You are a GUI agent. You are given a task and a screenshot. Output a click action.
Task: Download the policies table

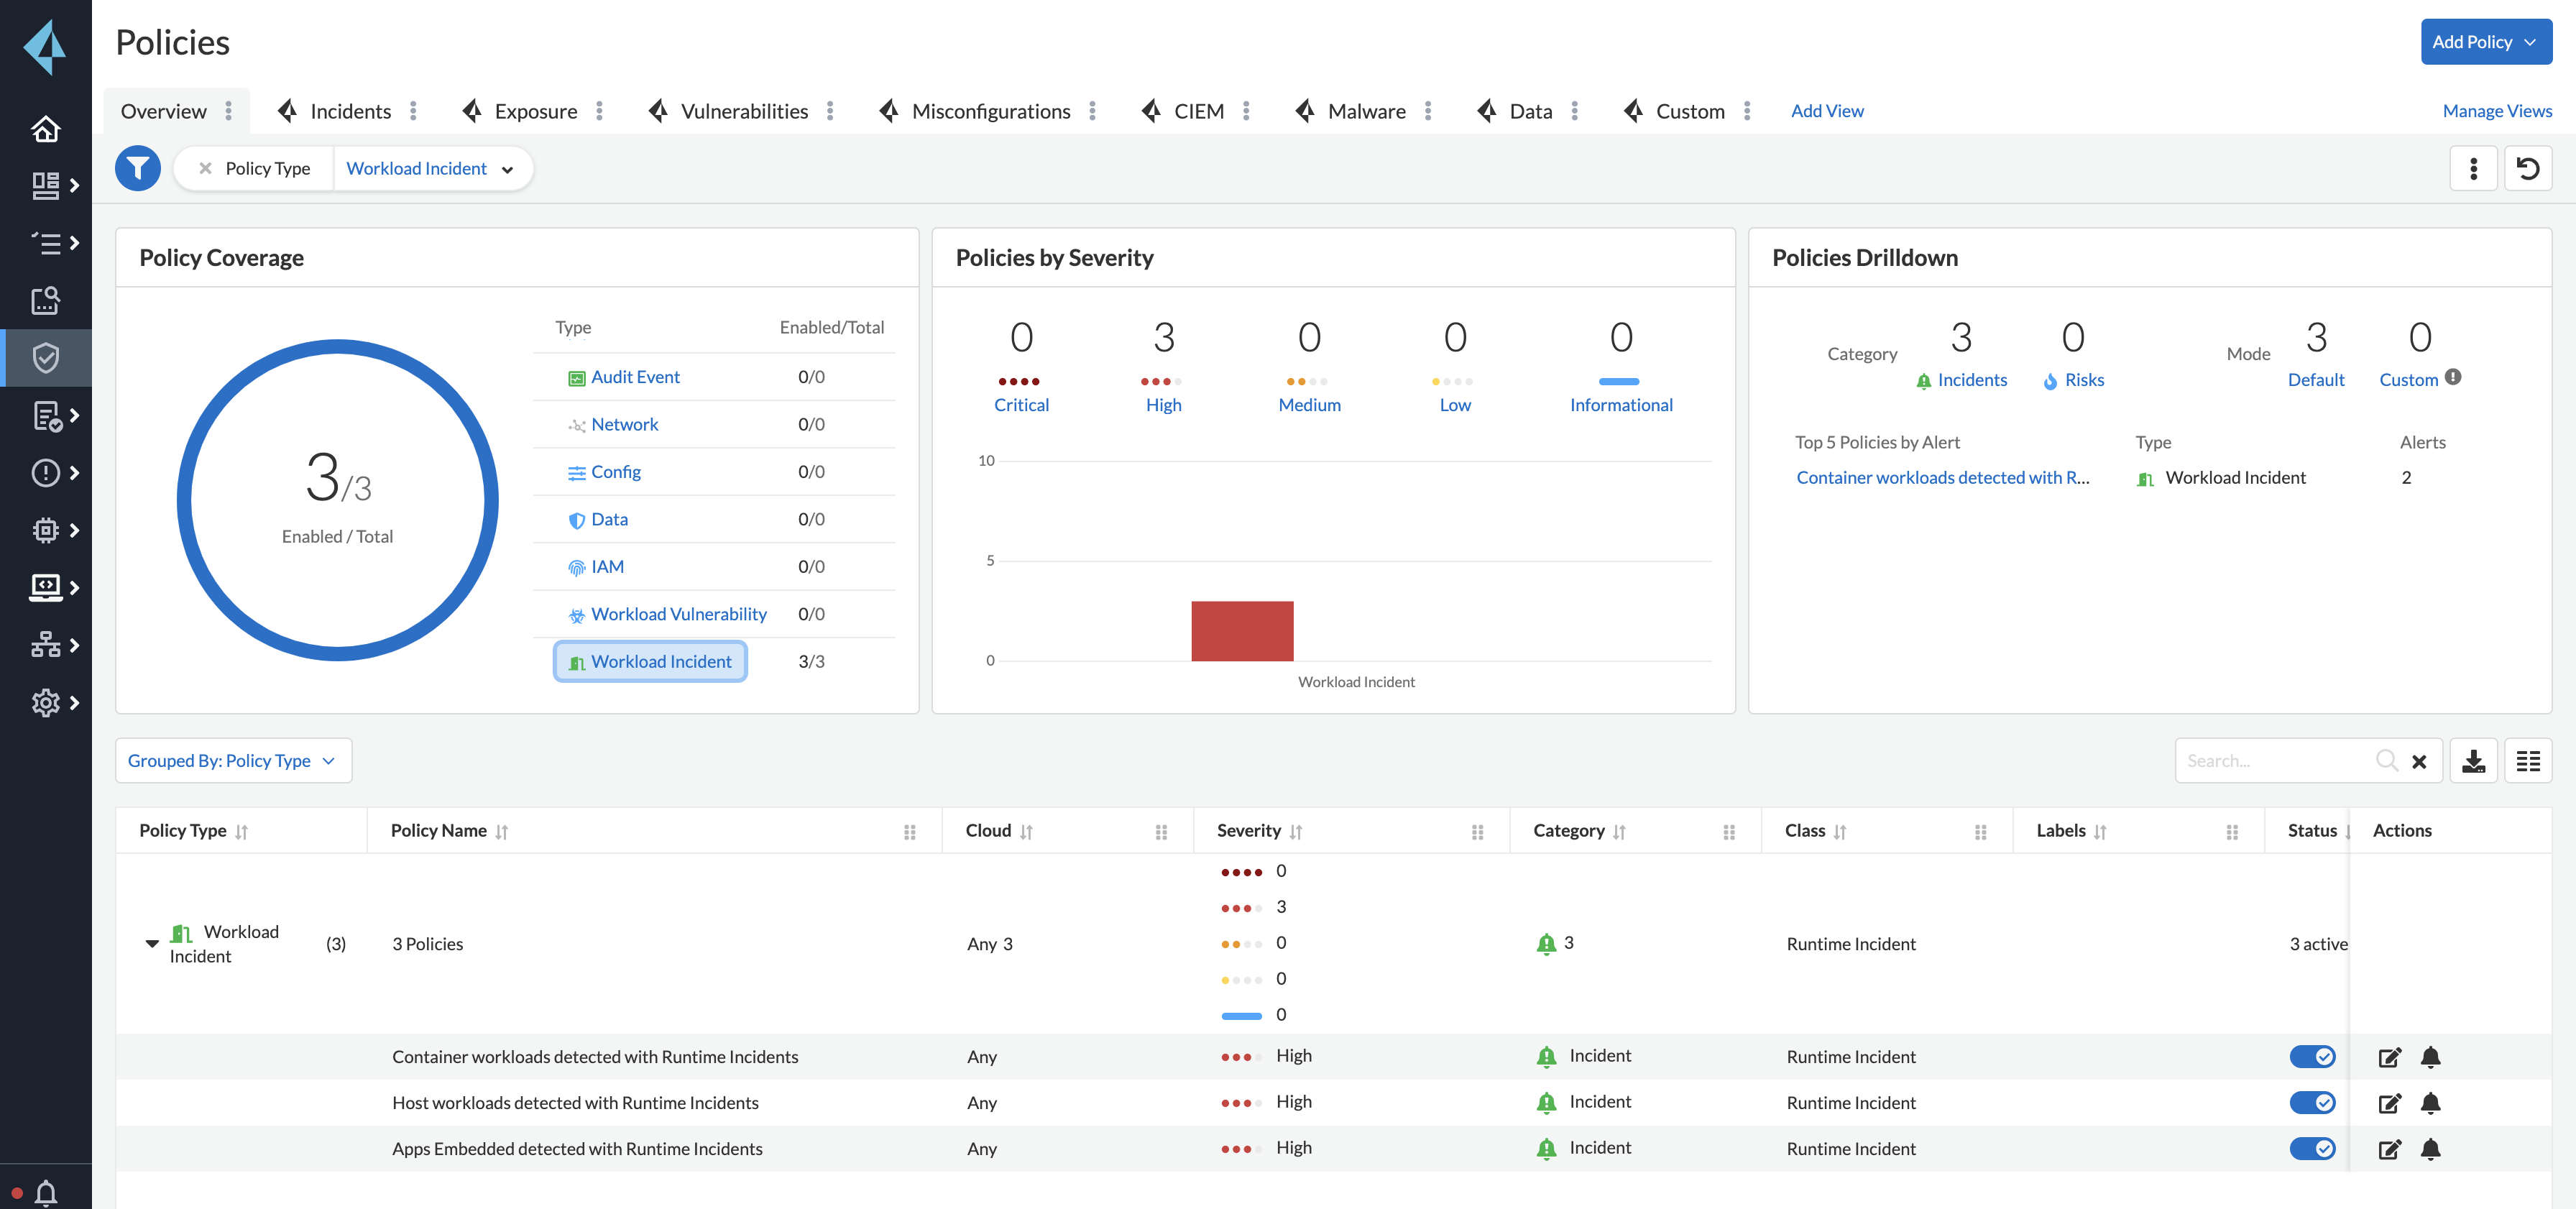coord(2473,761)
